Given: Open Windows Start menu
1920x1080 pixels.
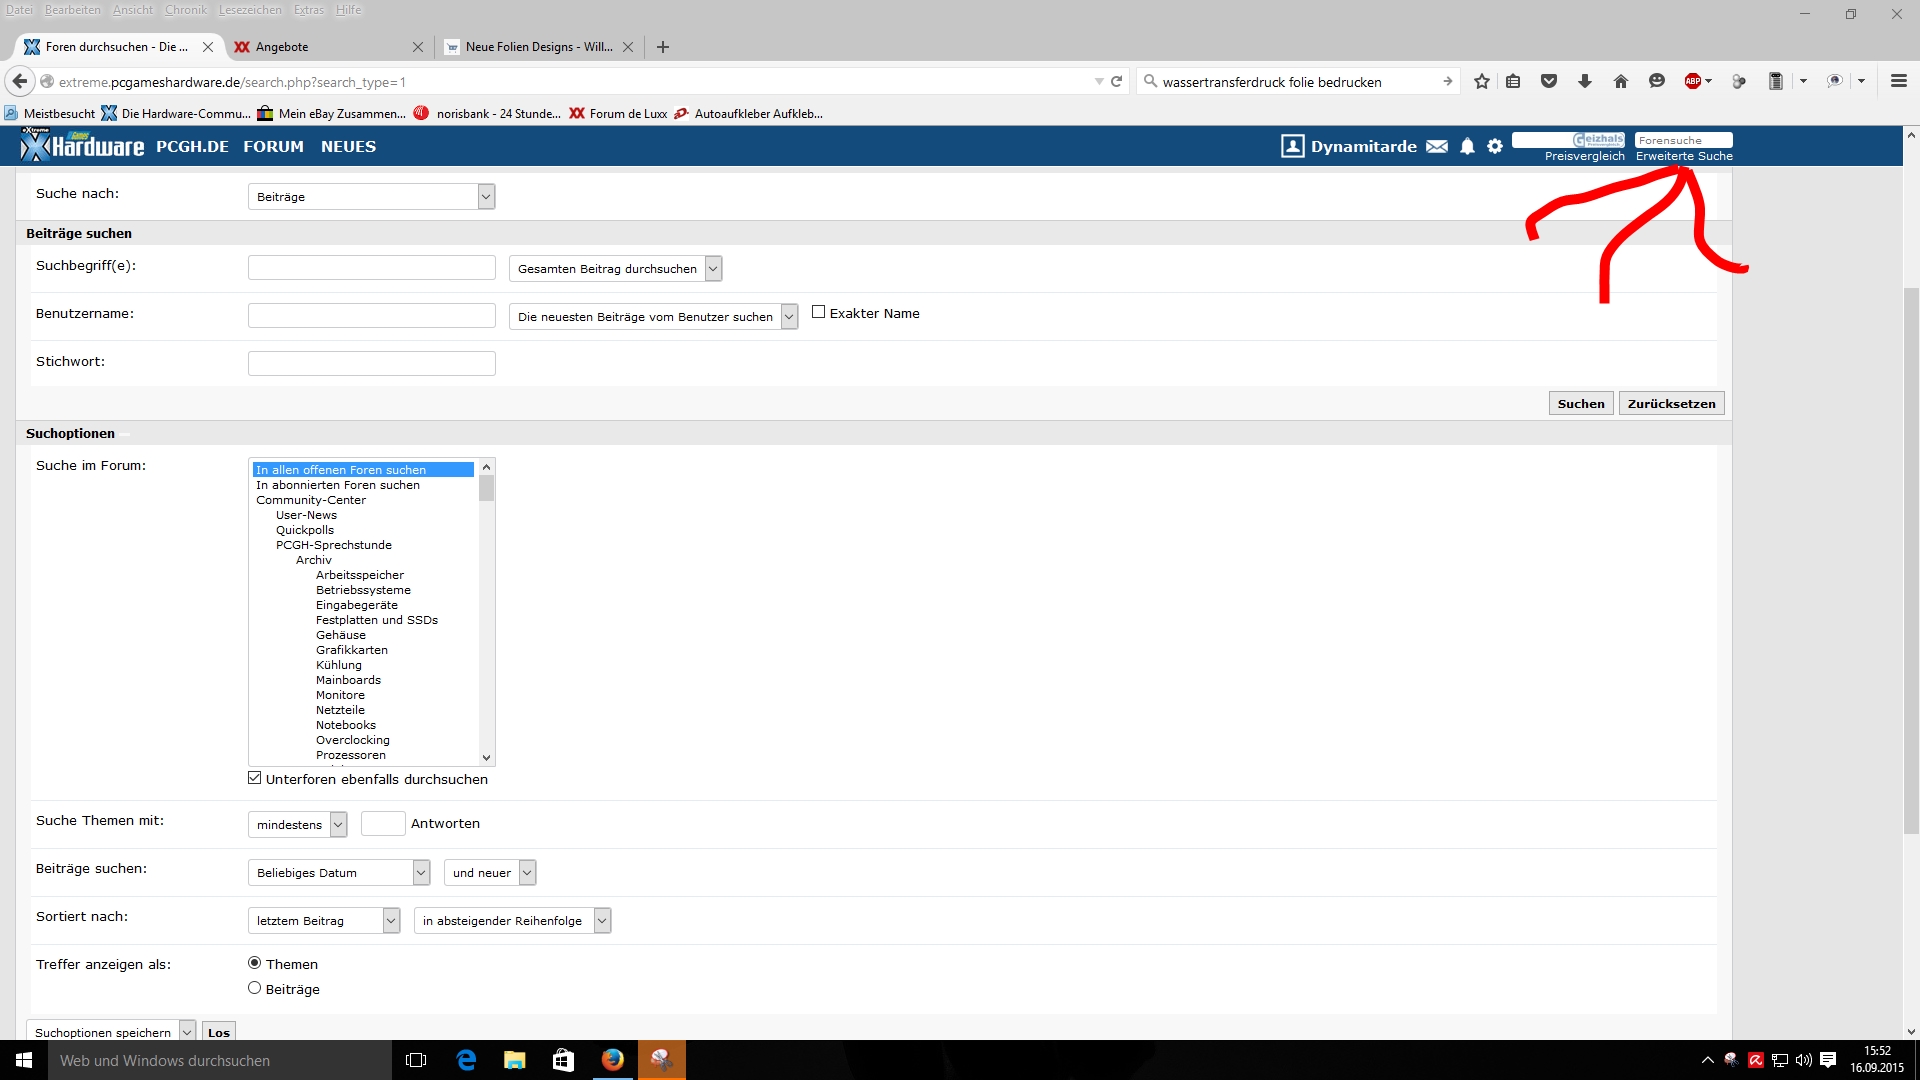Looking at the screenshot, I should pyautogui.click(x=24, y=1060).
